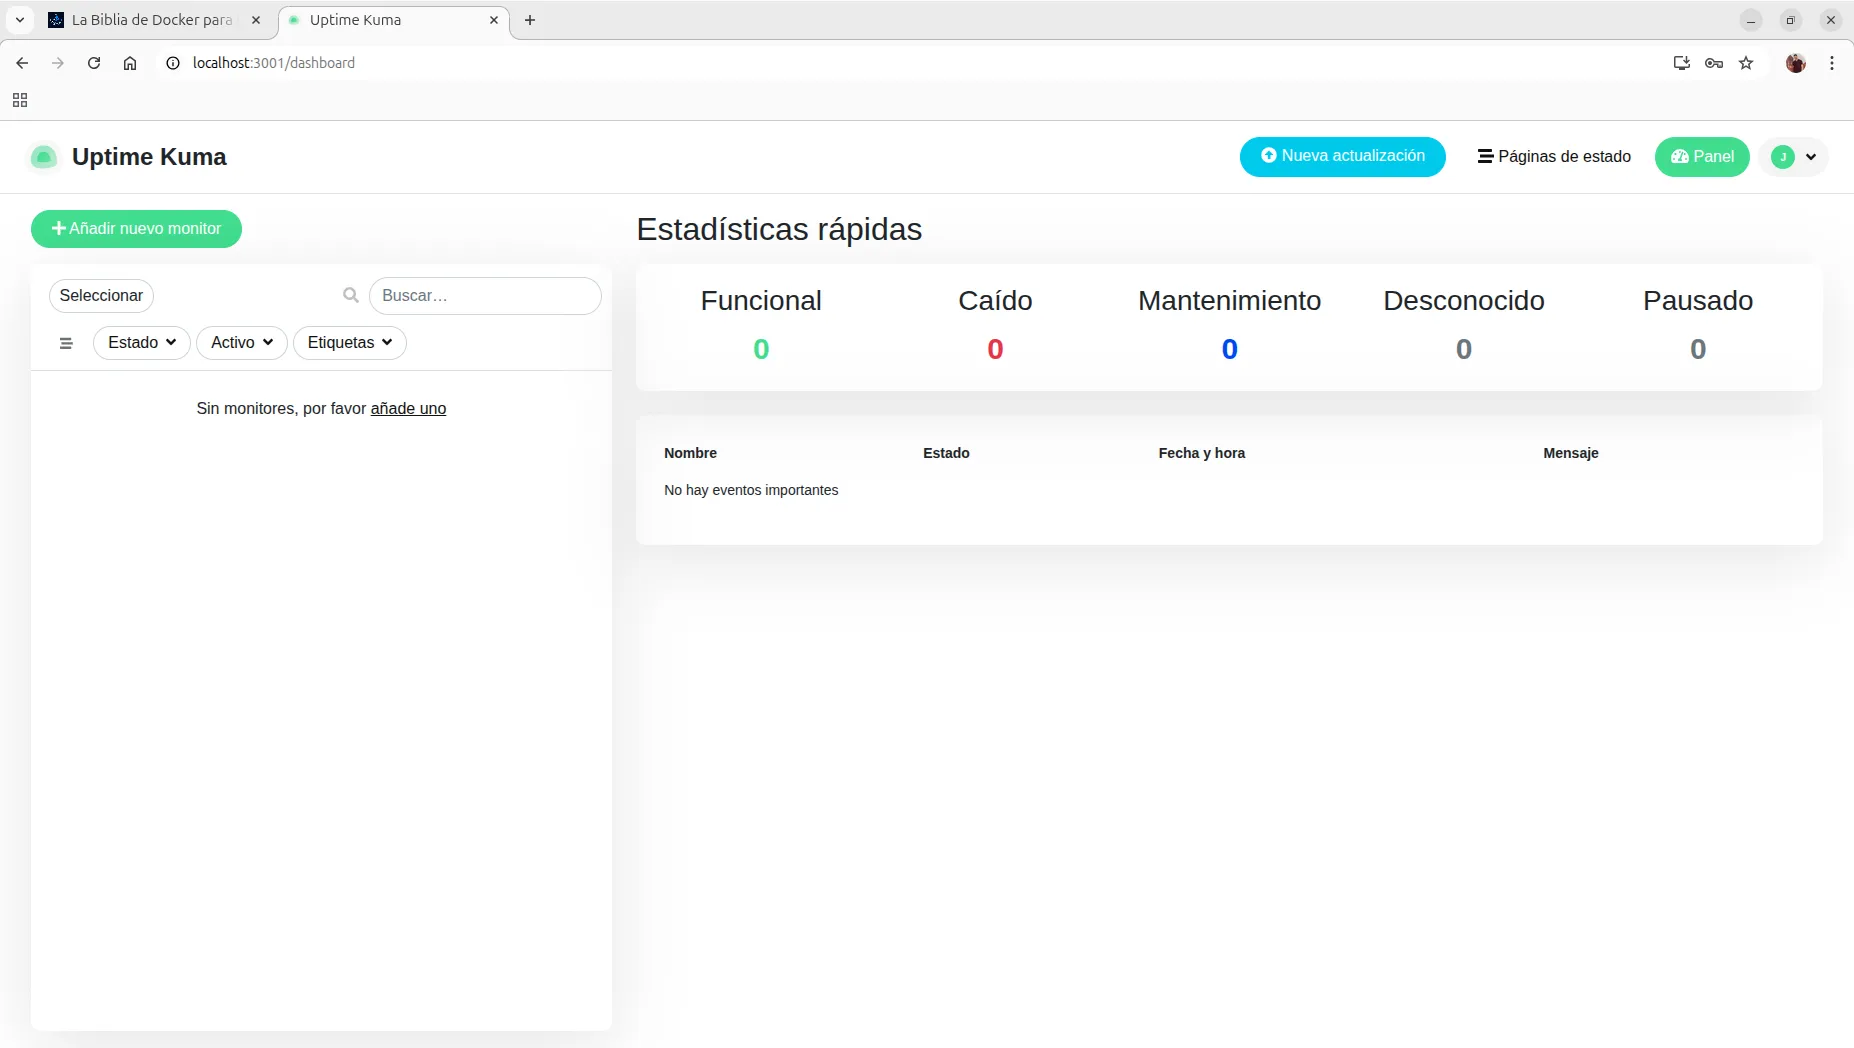Click the filter lines icon

[x=66, y=343]
